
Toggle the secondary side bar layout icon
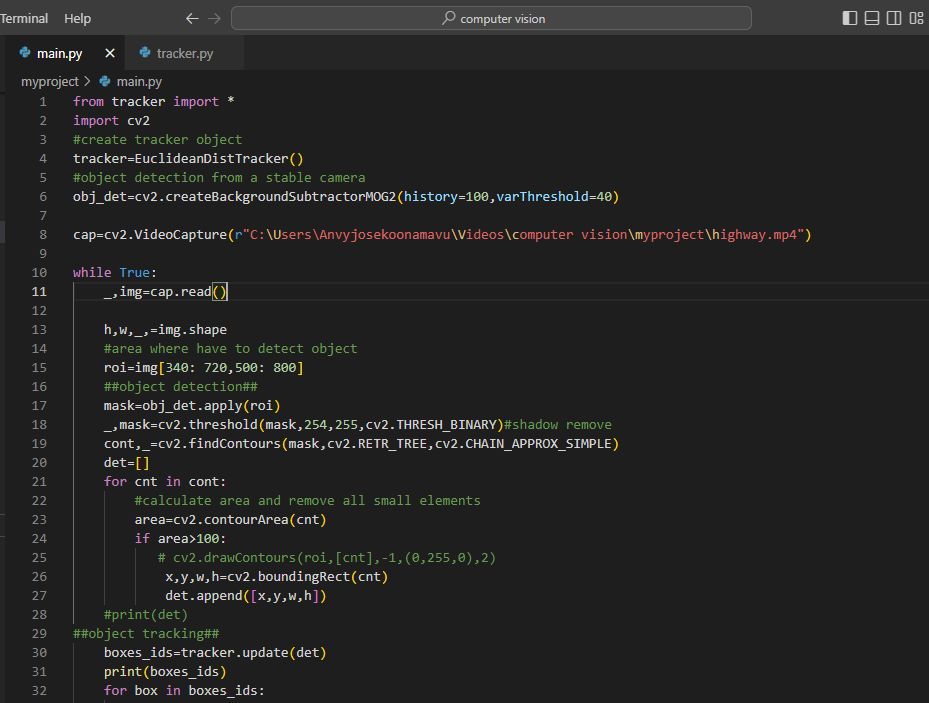tap(894, 18)
